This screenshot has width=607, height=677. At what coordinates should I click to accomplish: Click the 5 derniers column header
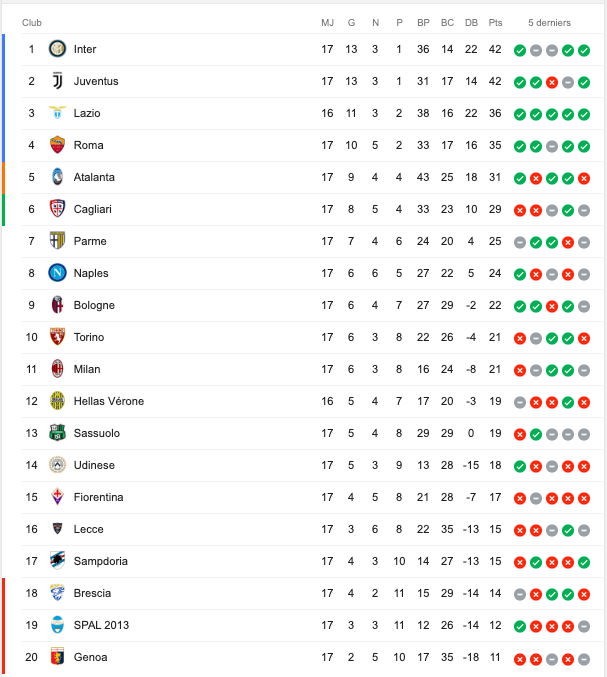pos(549,23)
